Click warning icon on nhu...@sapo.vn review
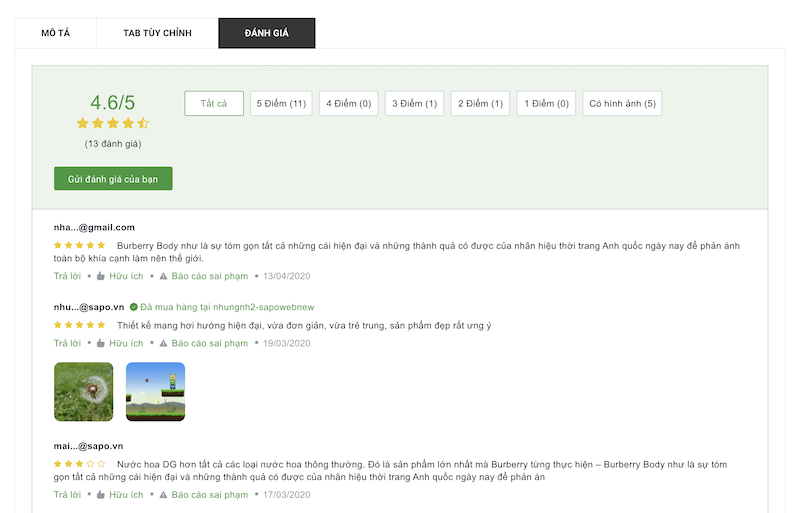The width and height of the screenshot is (800, 513). point(163,343)
